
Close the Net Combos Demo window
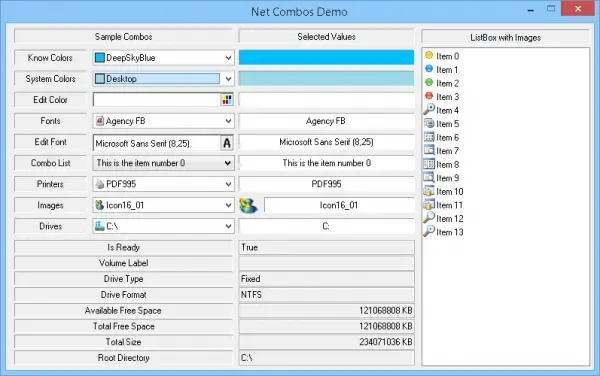coord(578,8)
